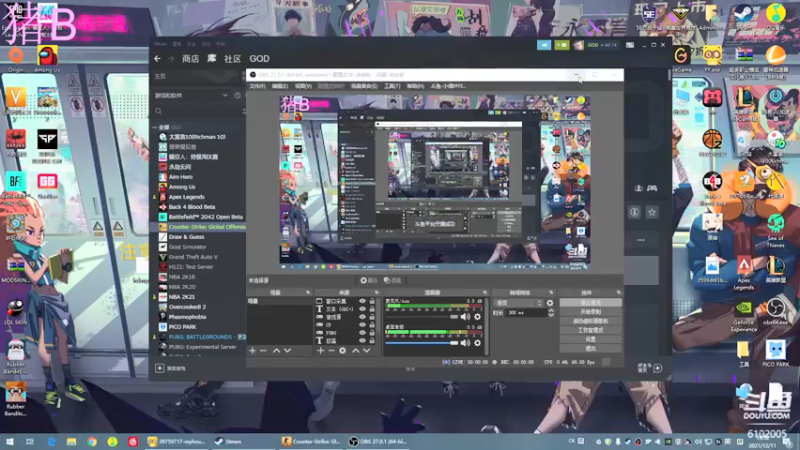Open OBS 设置 button
Viewport: 800px width, 450px height.
pos(590,339)
